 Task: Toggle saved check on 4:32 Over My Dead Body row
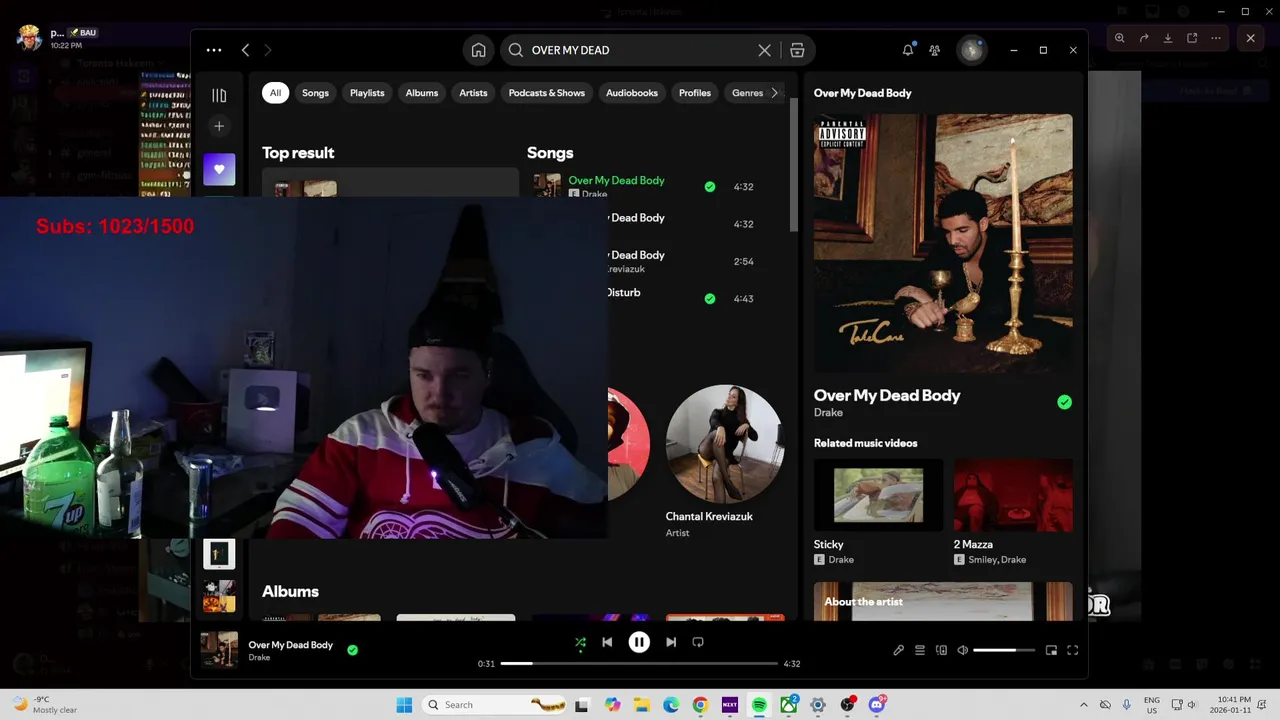(x=710, y=187)
